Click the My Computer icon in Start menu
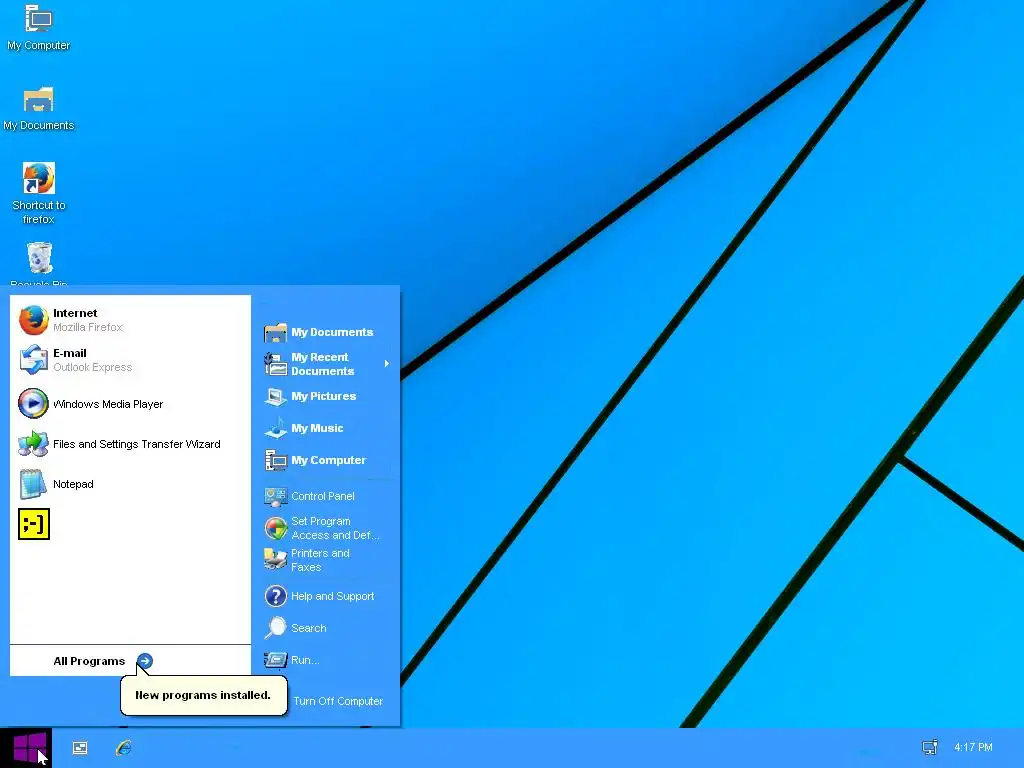 tap(276, 460)
